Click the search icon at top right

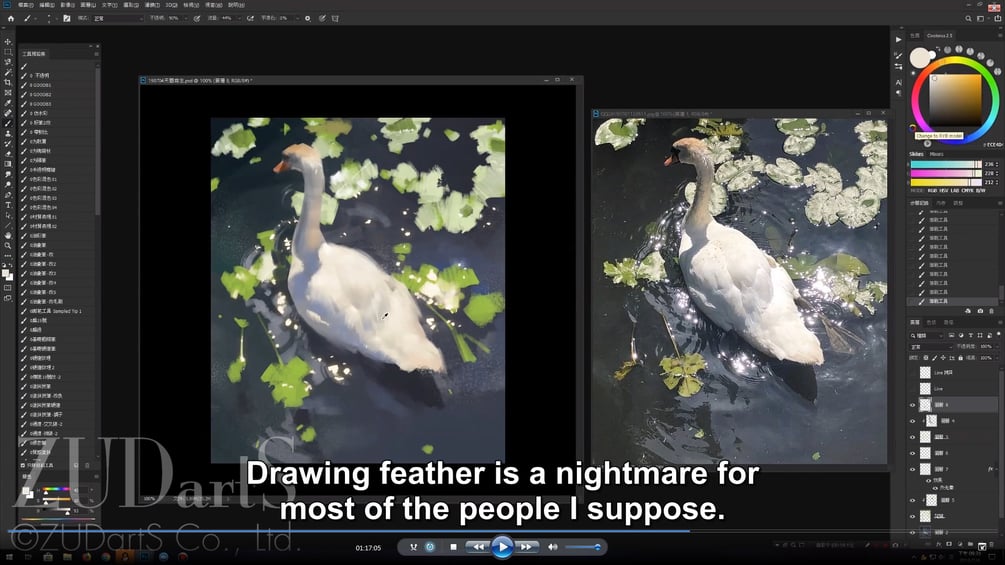coord(968,19)
